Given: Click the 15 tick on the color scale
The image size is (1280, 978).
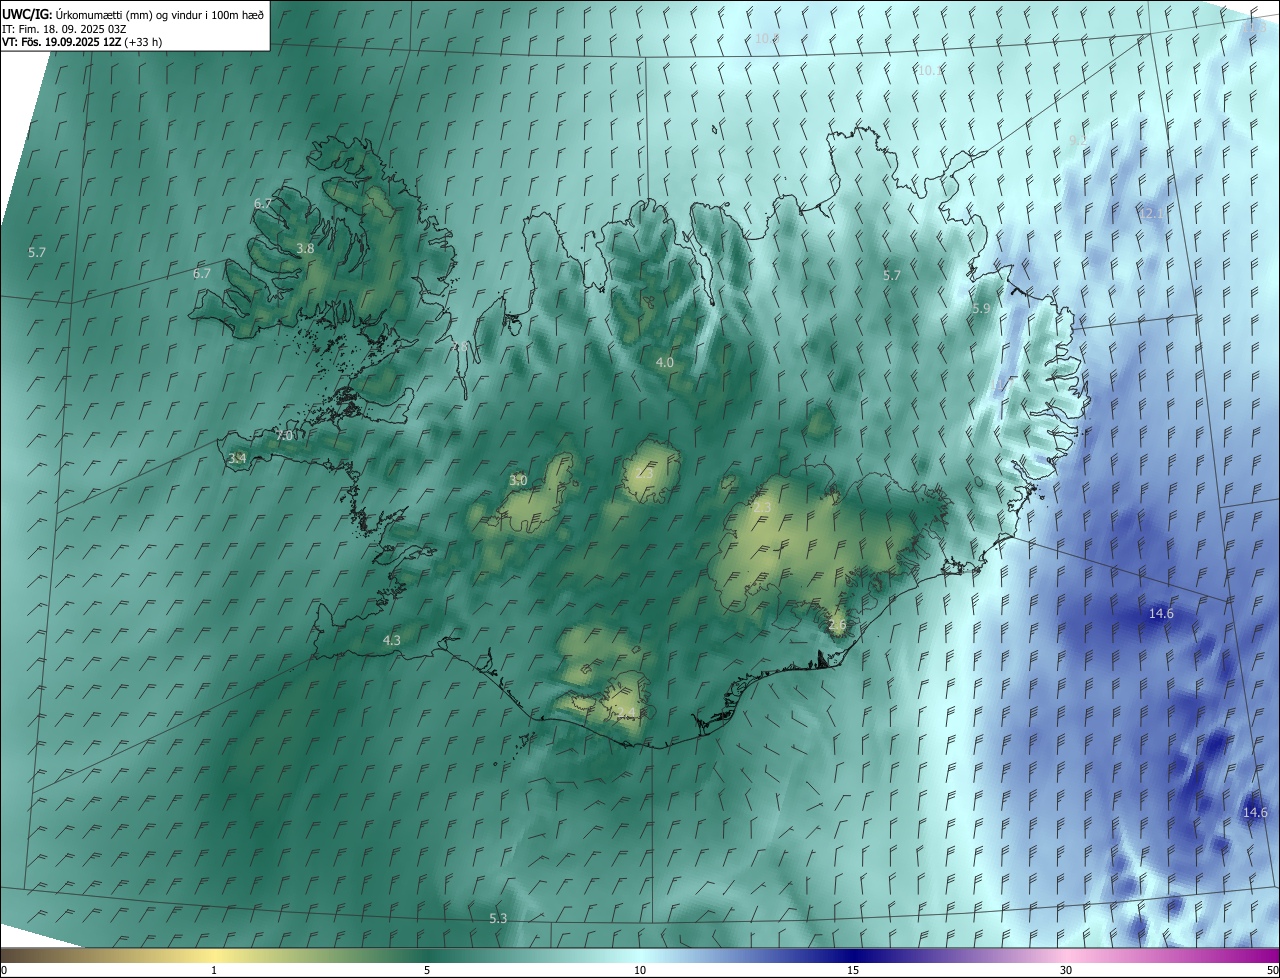Looking at the screenshot, I should pos(853,970).
